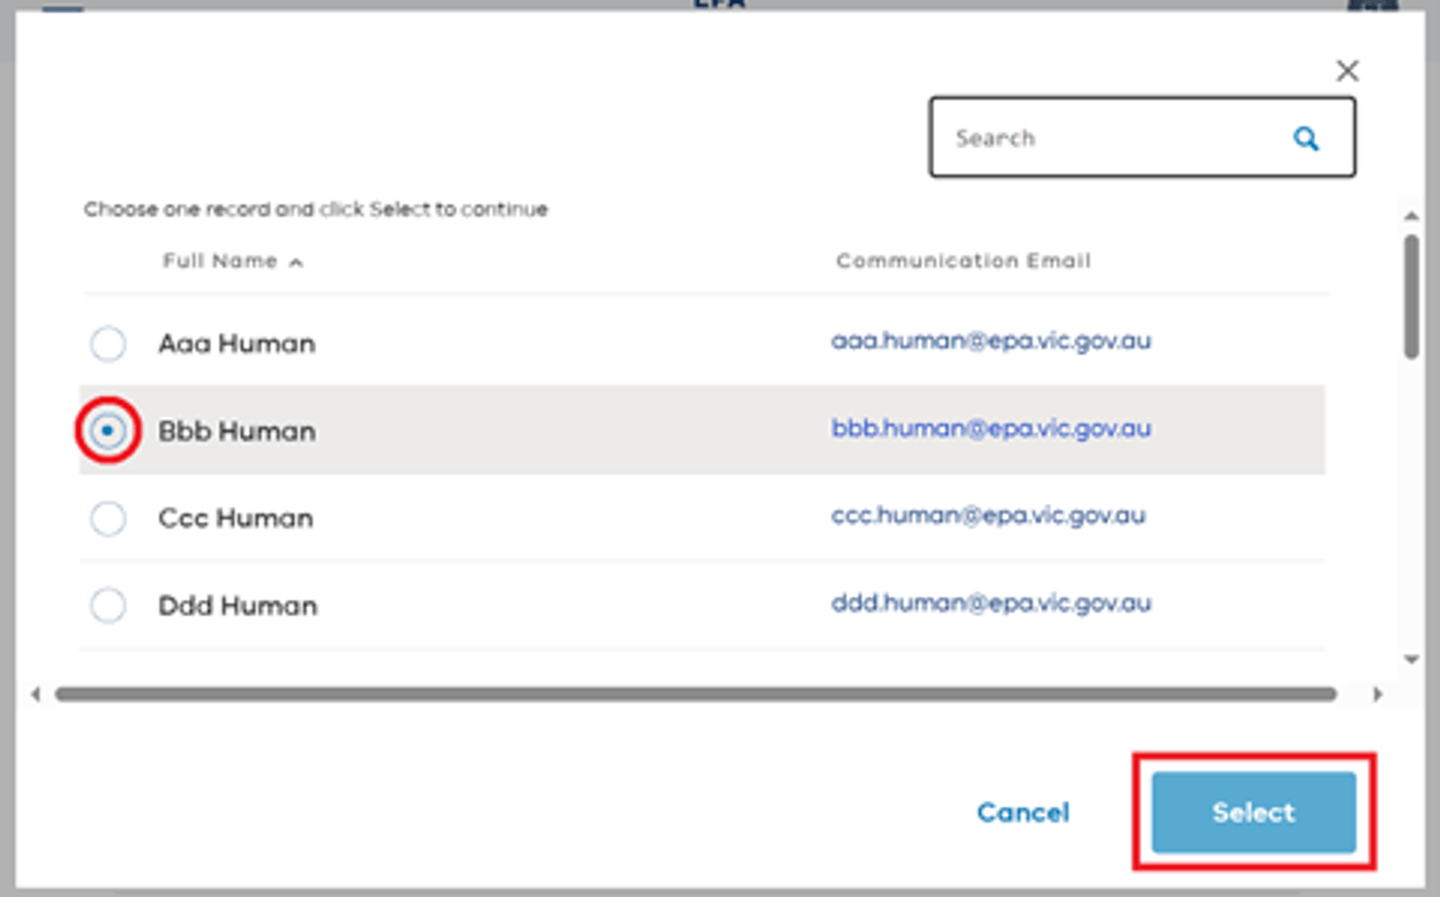Screen dimensions: 1440x897
Task: Open bbb.human@epa.vic.gov.au email link
Action: [991, 428]
